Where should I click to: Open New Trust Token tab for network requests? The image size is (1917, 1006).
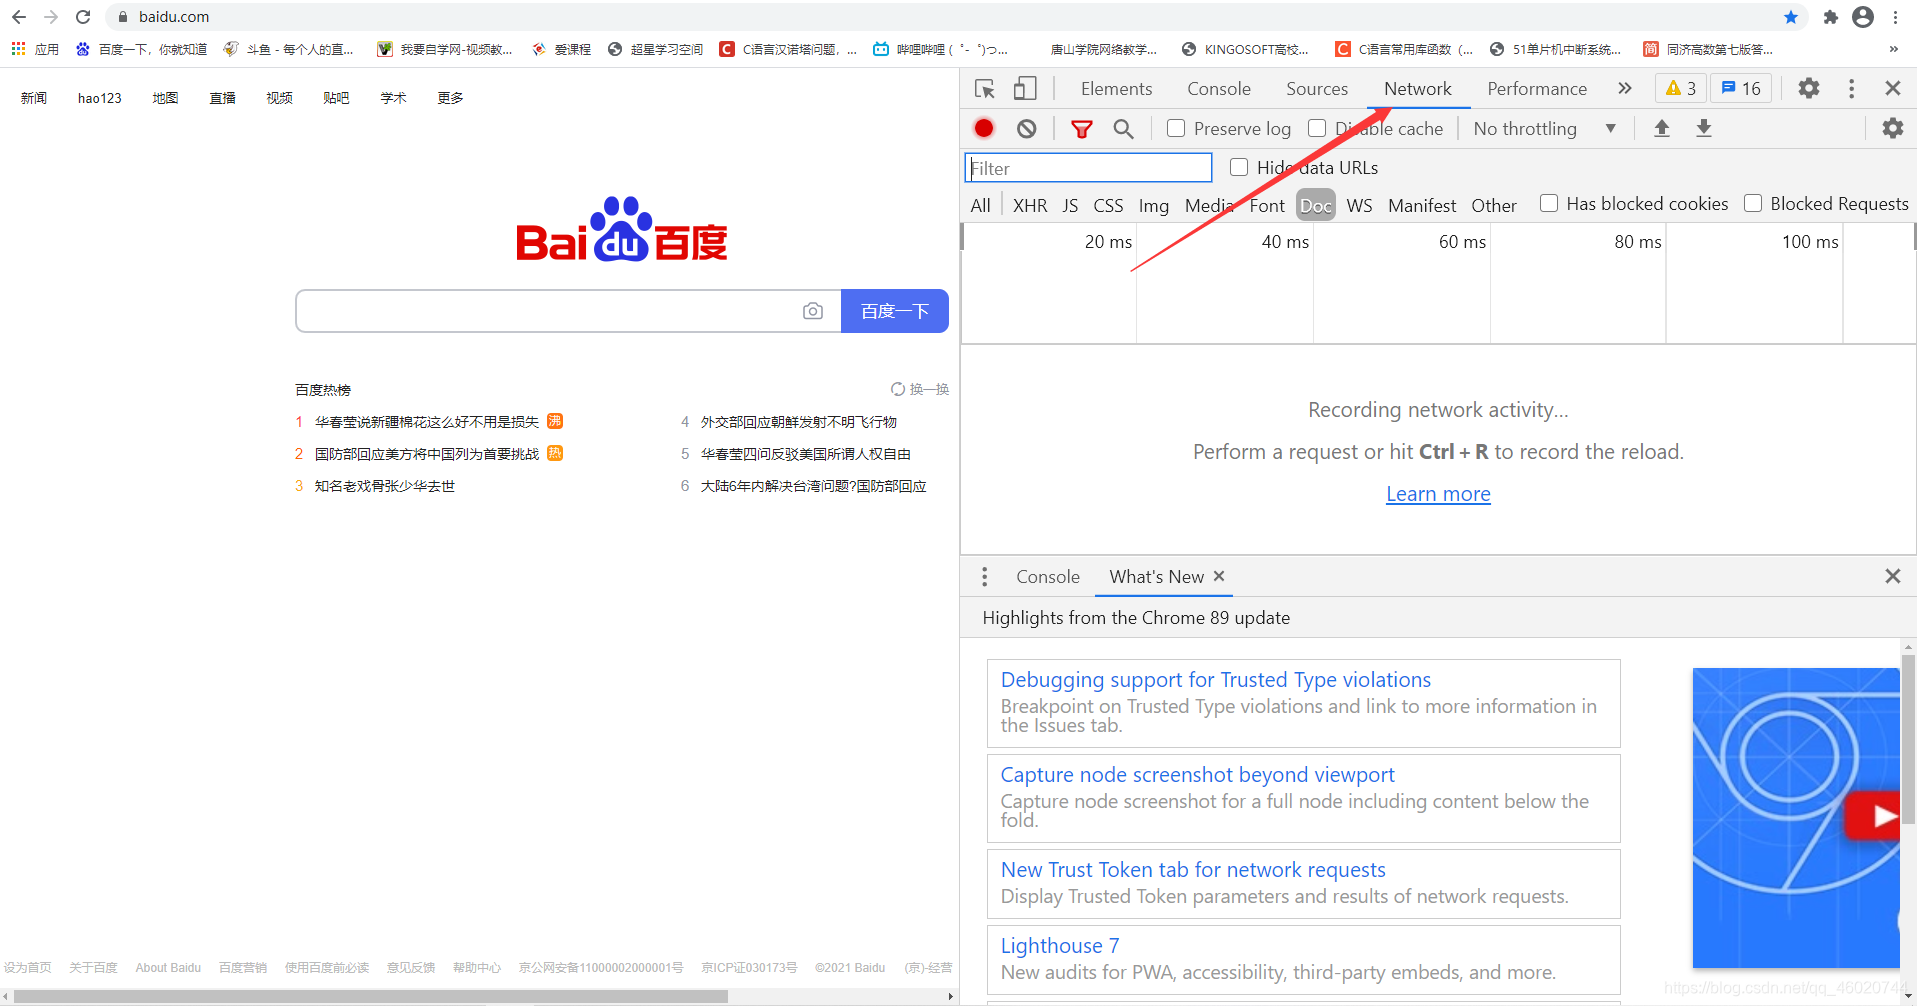1193,870
